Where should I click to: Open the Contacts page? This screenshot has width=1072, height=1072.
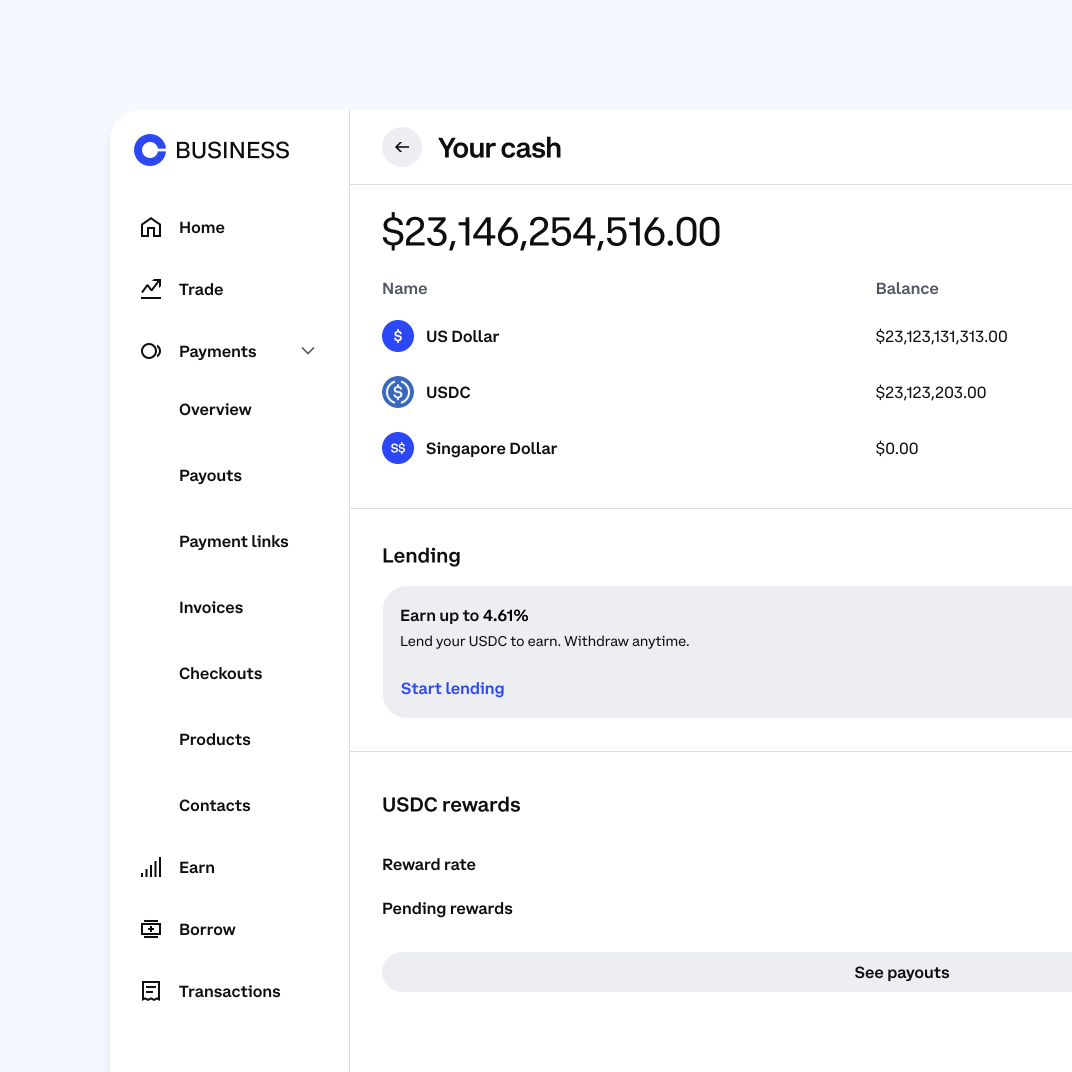click(215, 805)
